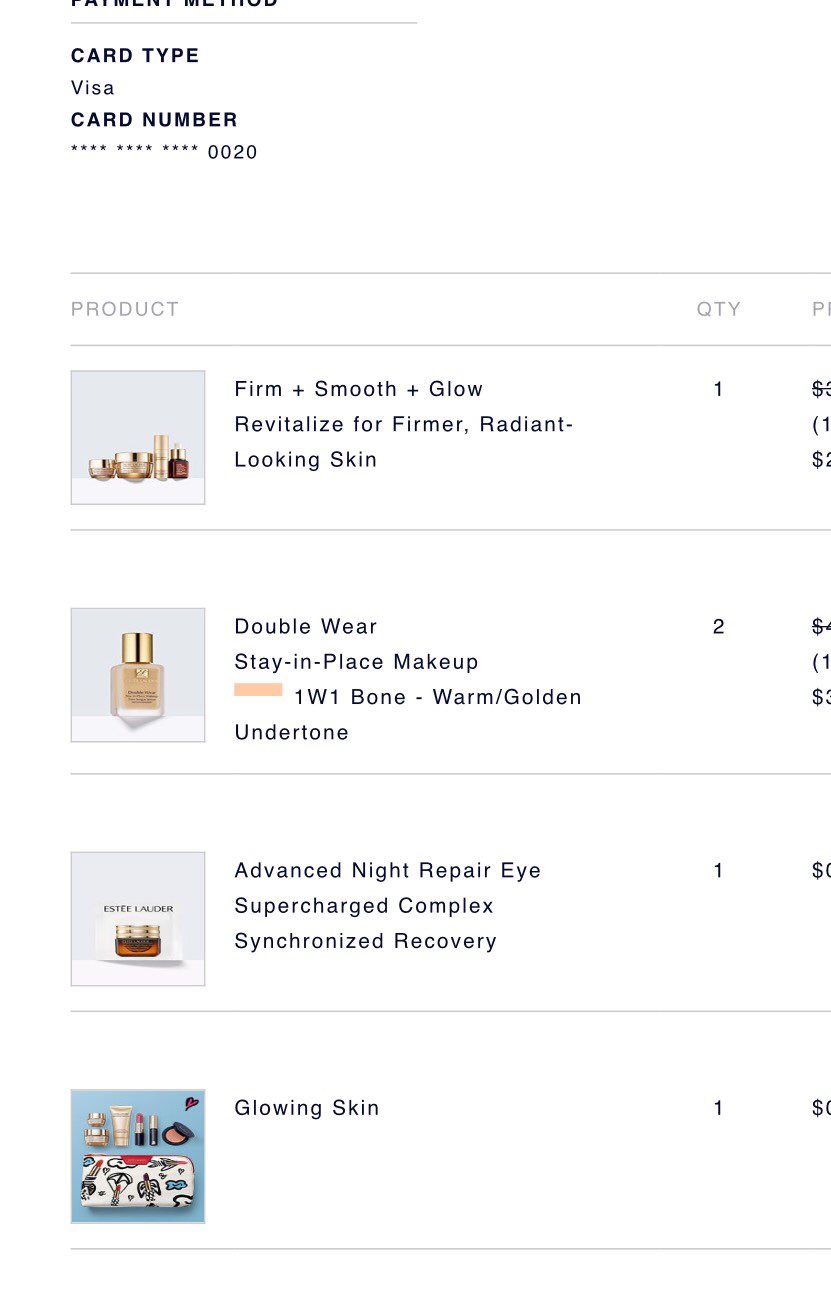Open the Firm + Smooth + Glow product thumbnail
831x1291 pixels.
[138, 438]
